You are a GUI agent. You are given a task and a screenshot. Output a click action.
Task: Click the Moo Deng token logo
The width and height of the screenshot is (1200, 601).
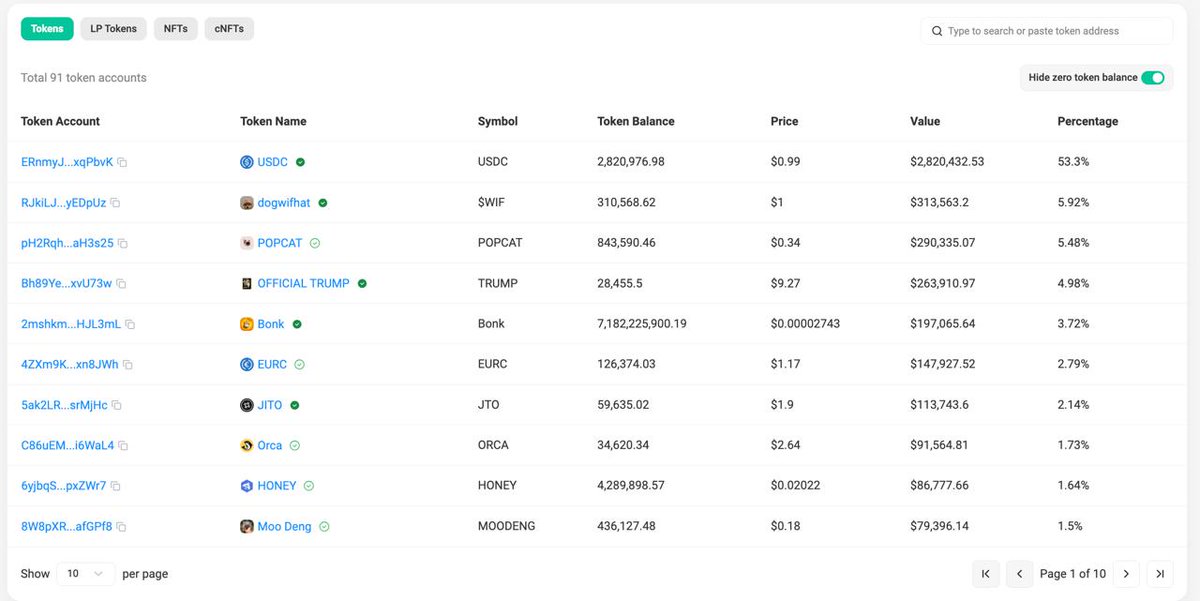247,527
